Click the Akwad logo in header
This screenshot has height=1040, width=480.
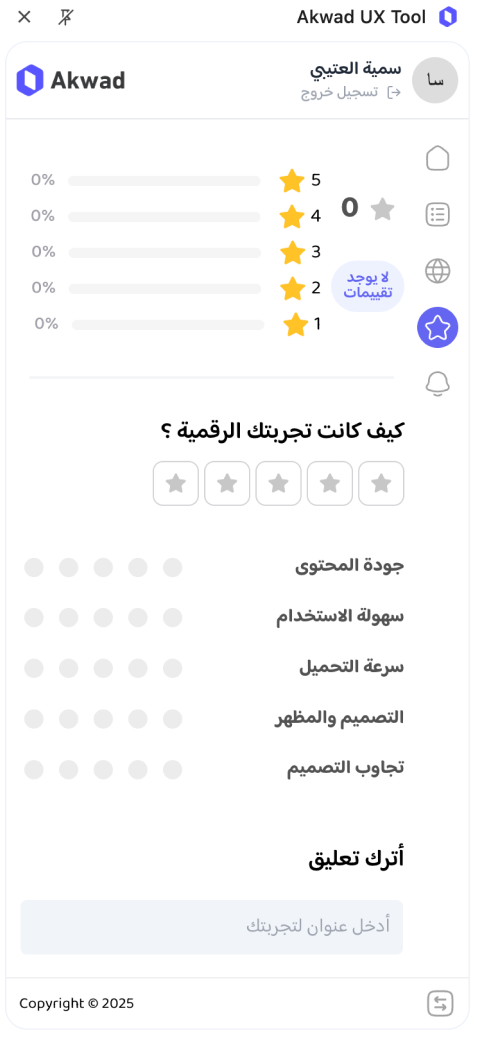point(71,80)
